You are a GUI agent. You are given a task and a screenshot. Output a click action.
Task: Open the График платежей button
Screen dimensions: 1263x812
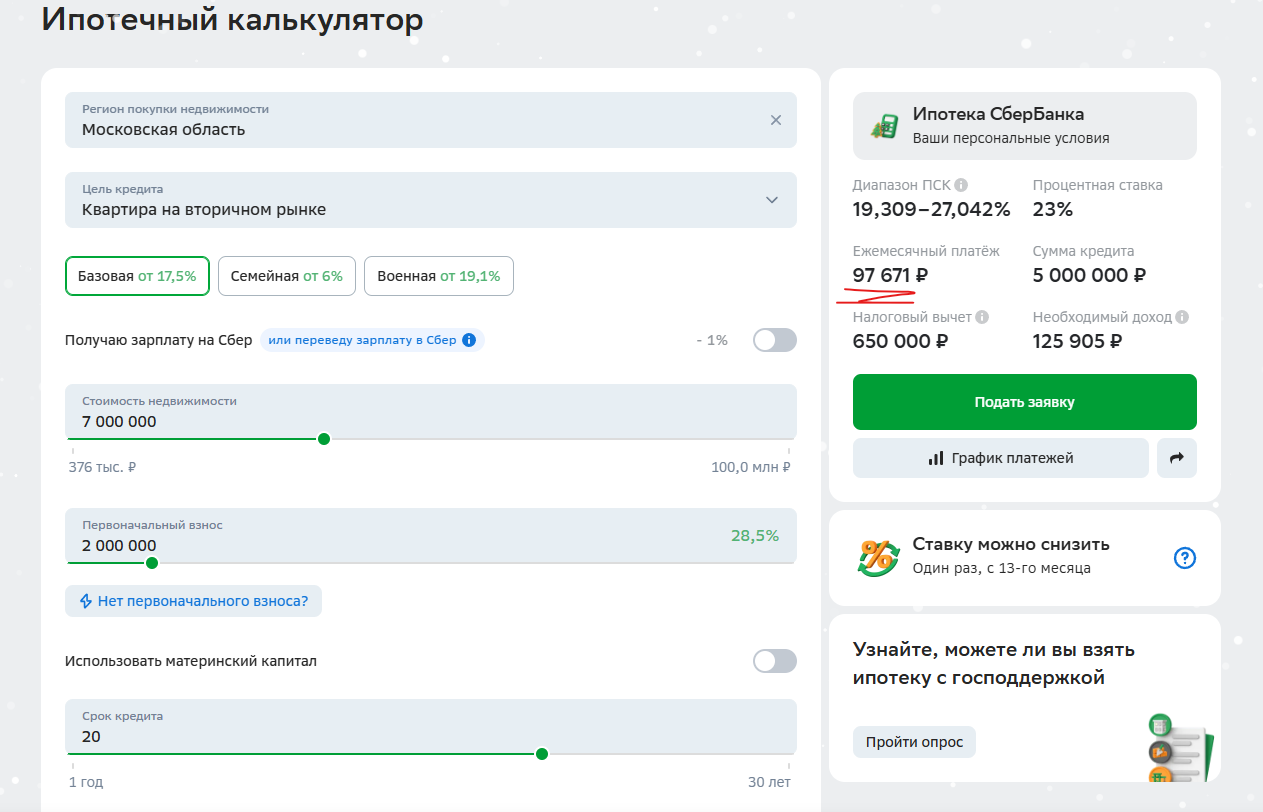[1000, 458]
